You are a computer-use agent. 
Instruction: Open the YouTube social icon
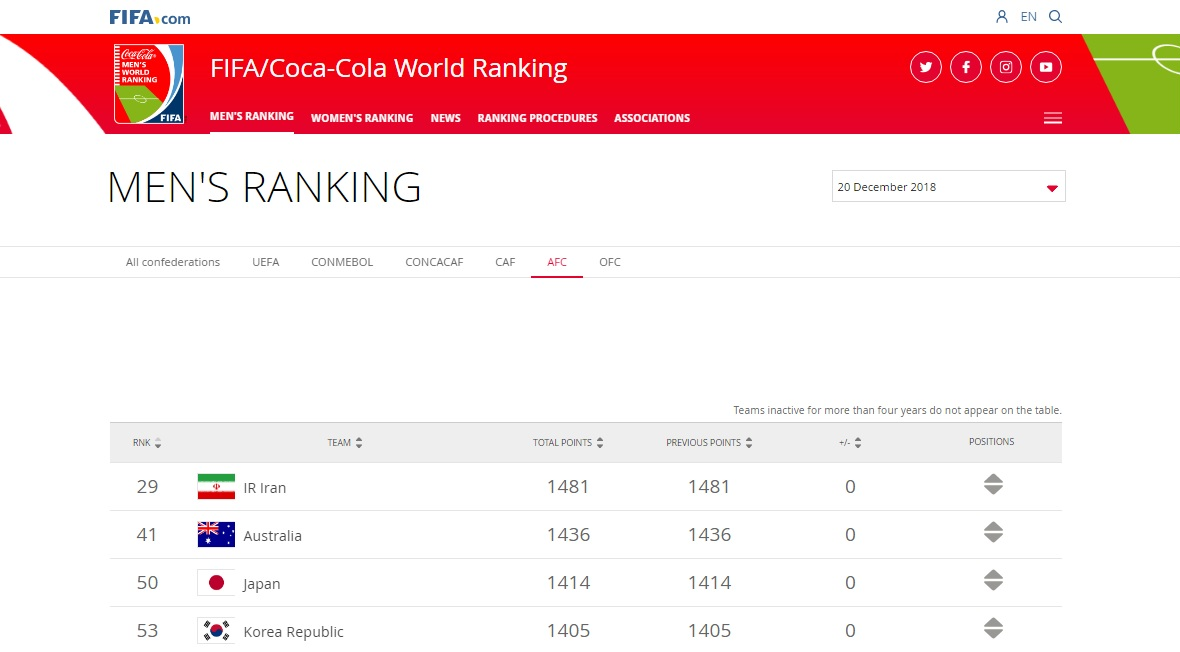(1046, 67)
